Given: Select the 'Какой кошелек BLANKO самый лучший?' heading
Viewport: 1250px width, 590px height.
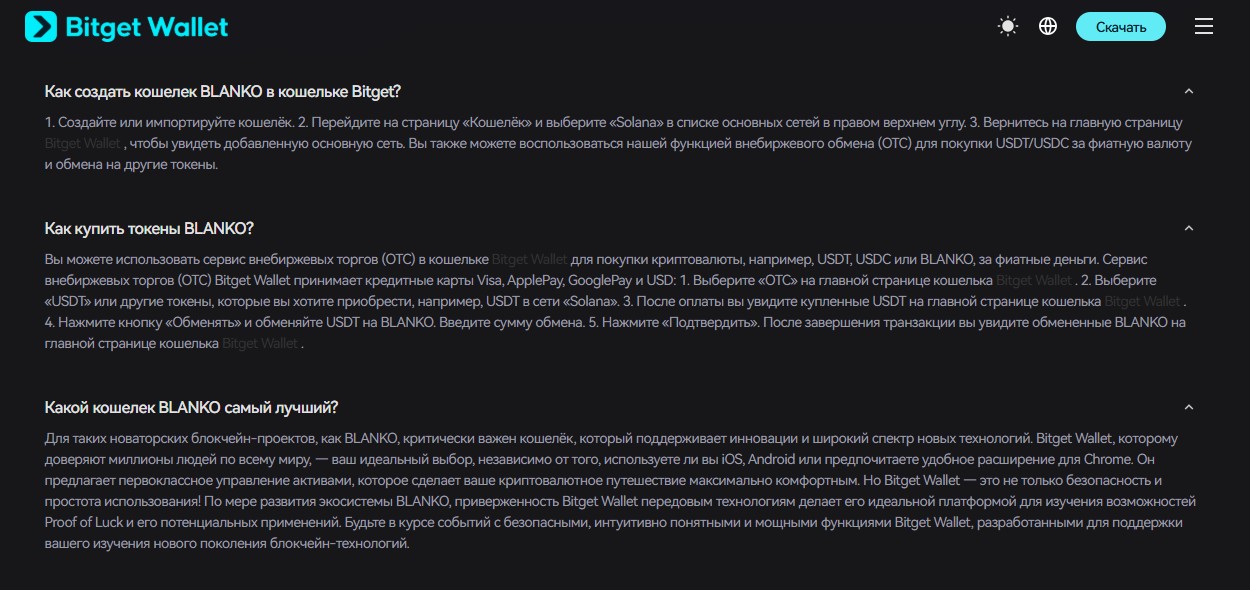Looking at the screenshot, I should point(192,408).
